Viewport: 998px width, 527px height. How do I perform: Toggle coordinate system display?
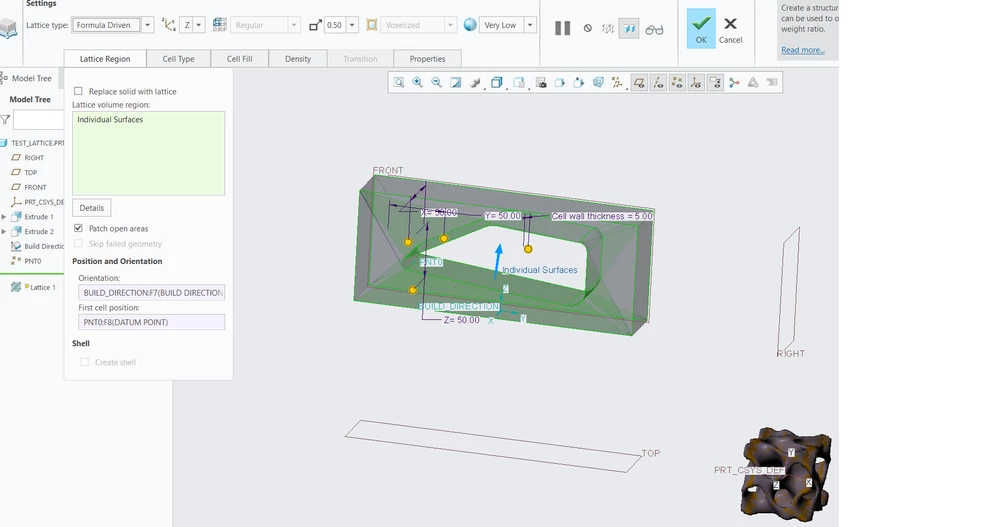[x=696, y=83]
